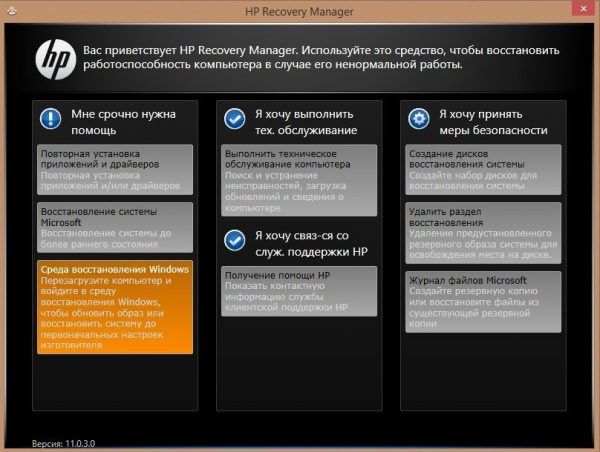
Task: Click the 'HP Recovery Manager' window title
Action: [x=299, y=12]
